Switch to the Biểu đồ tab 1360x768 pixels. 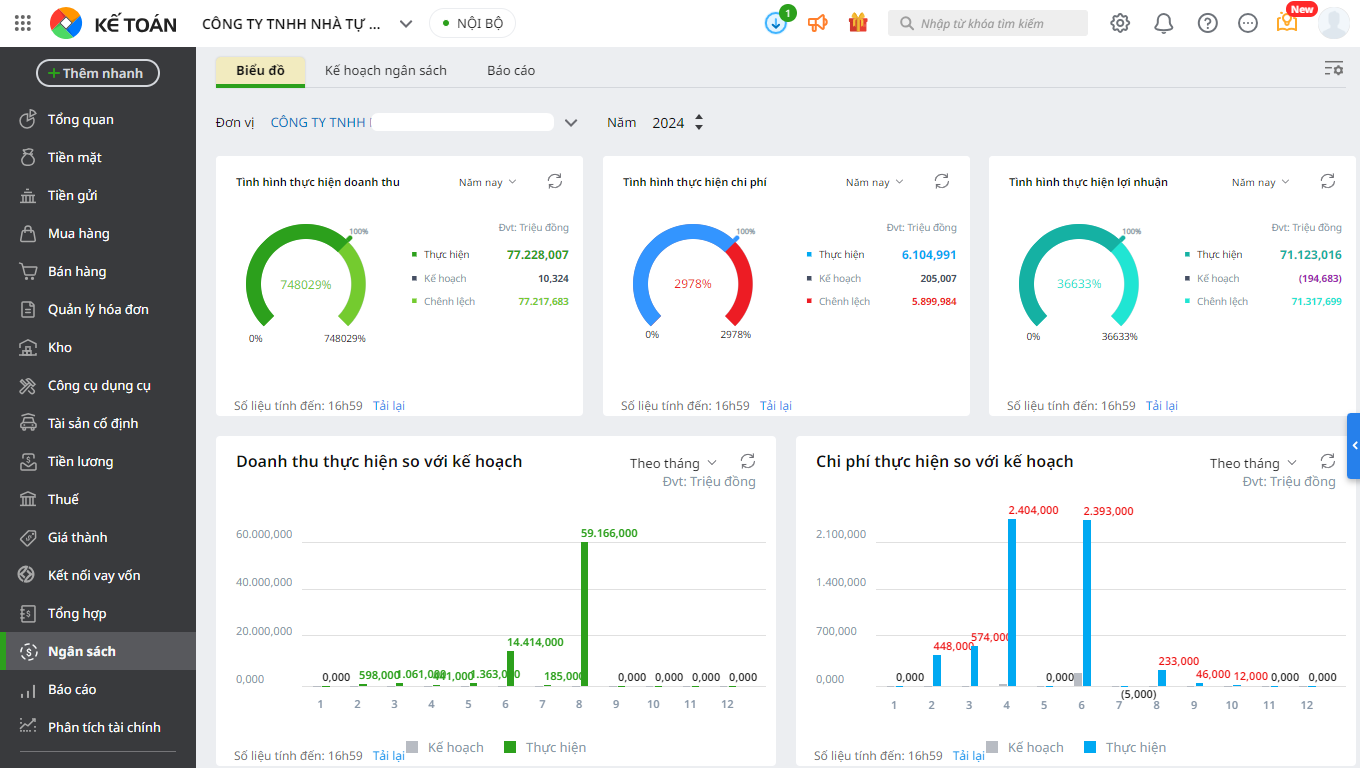point(260,71)
